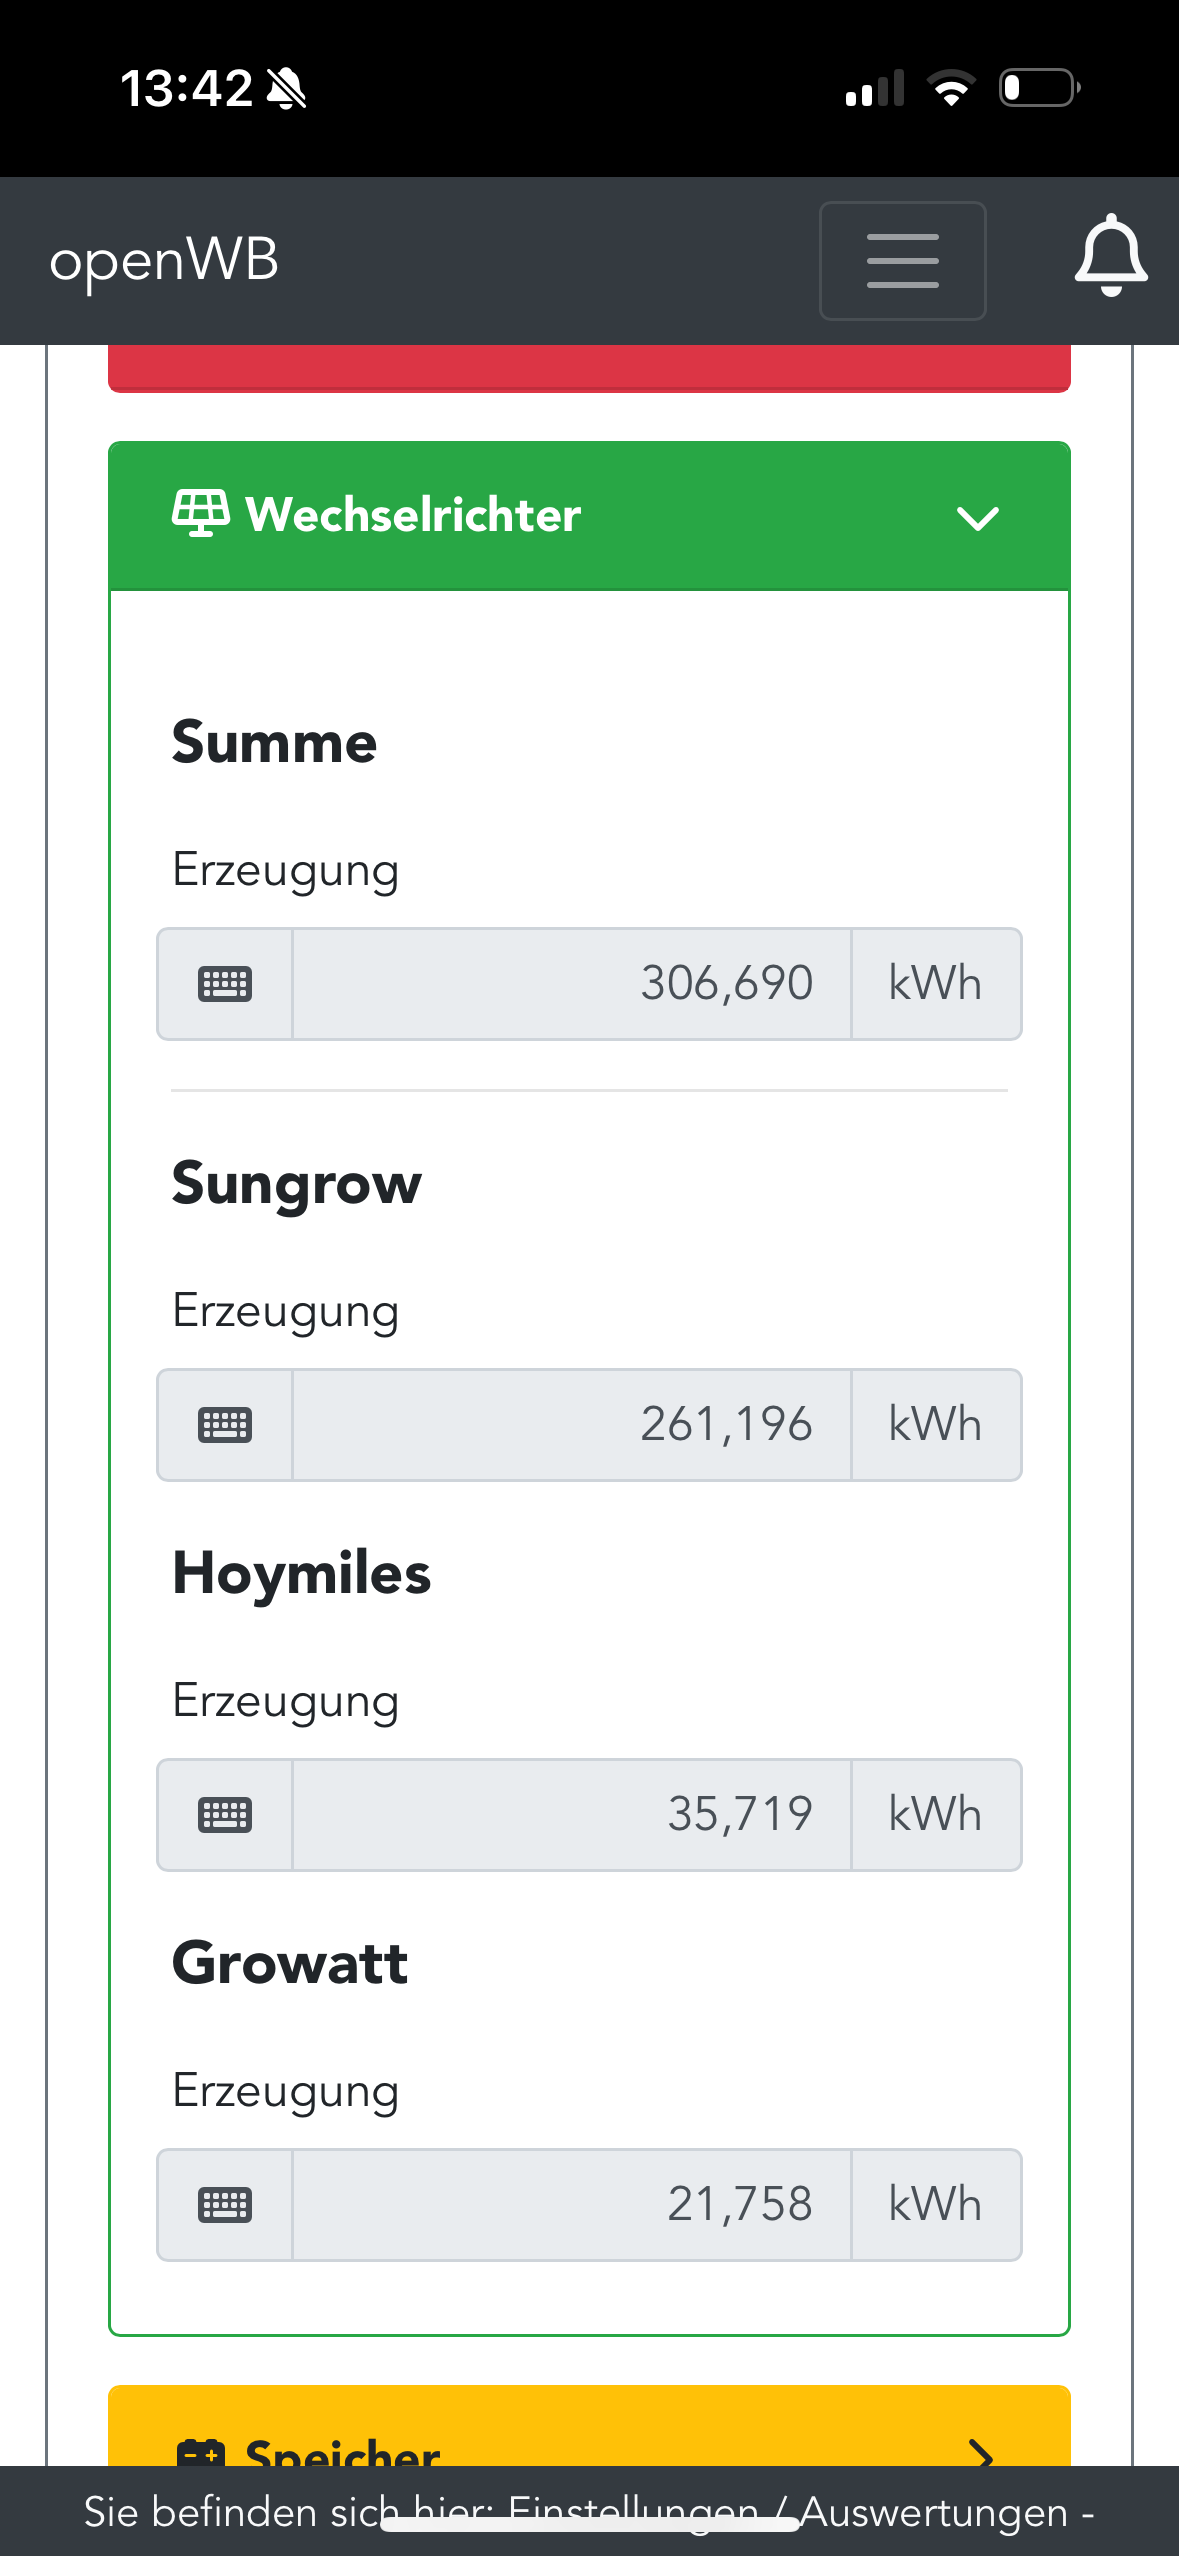Select the Hoymiles field showing 35,719
The image size is (1179, 2556).
point(571,1815)
